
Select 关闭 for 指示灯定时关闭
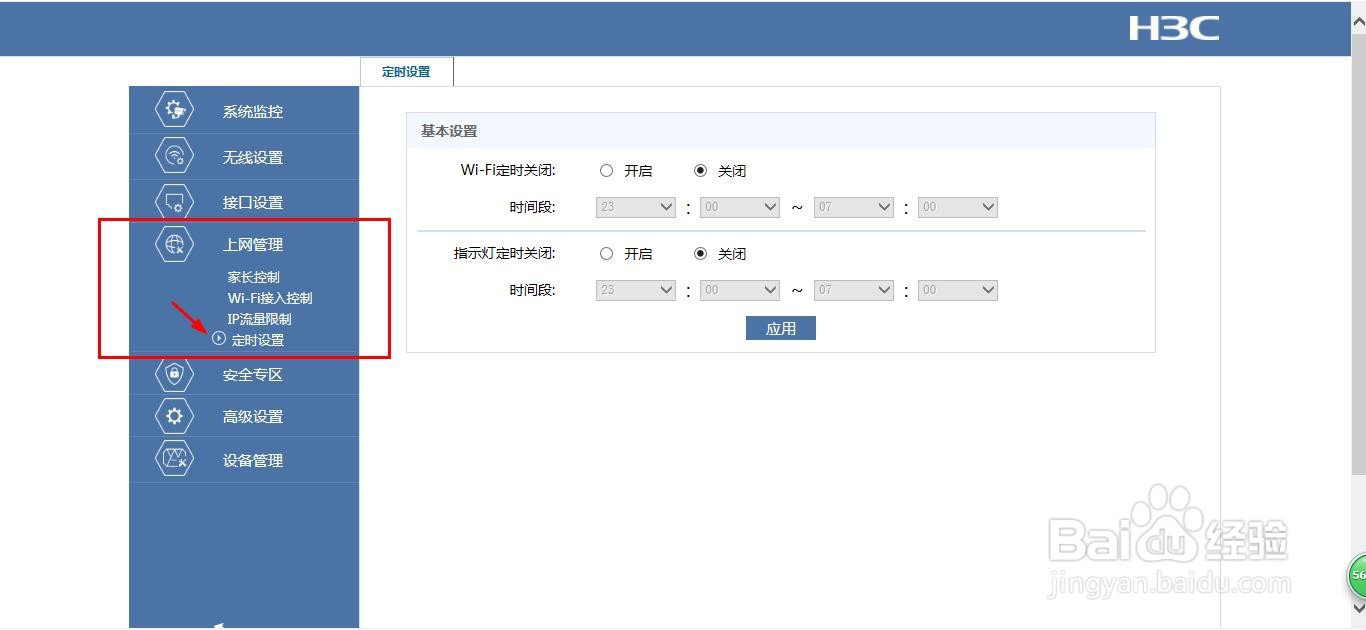[701, 253]
